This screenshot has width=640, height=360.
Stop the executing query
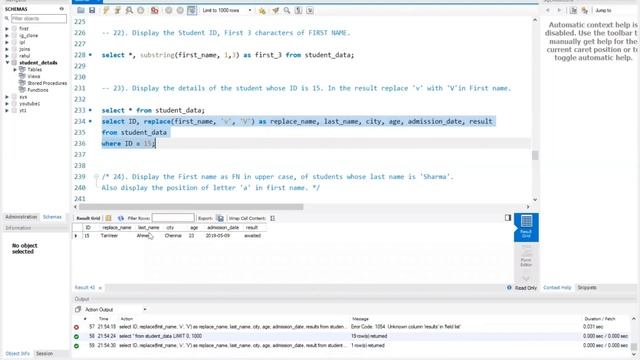tap(141, 10)
